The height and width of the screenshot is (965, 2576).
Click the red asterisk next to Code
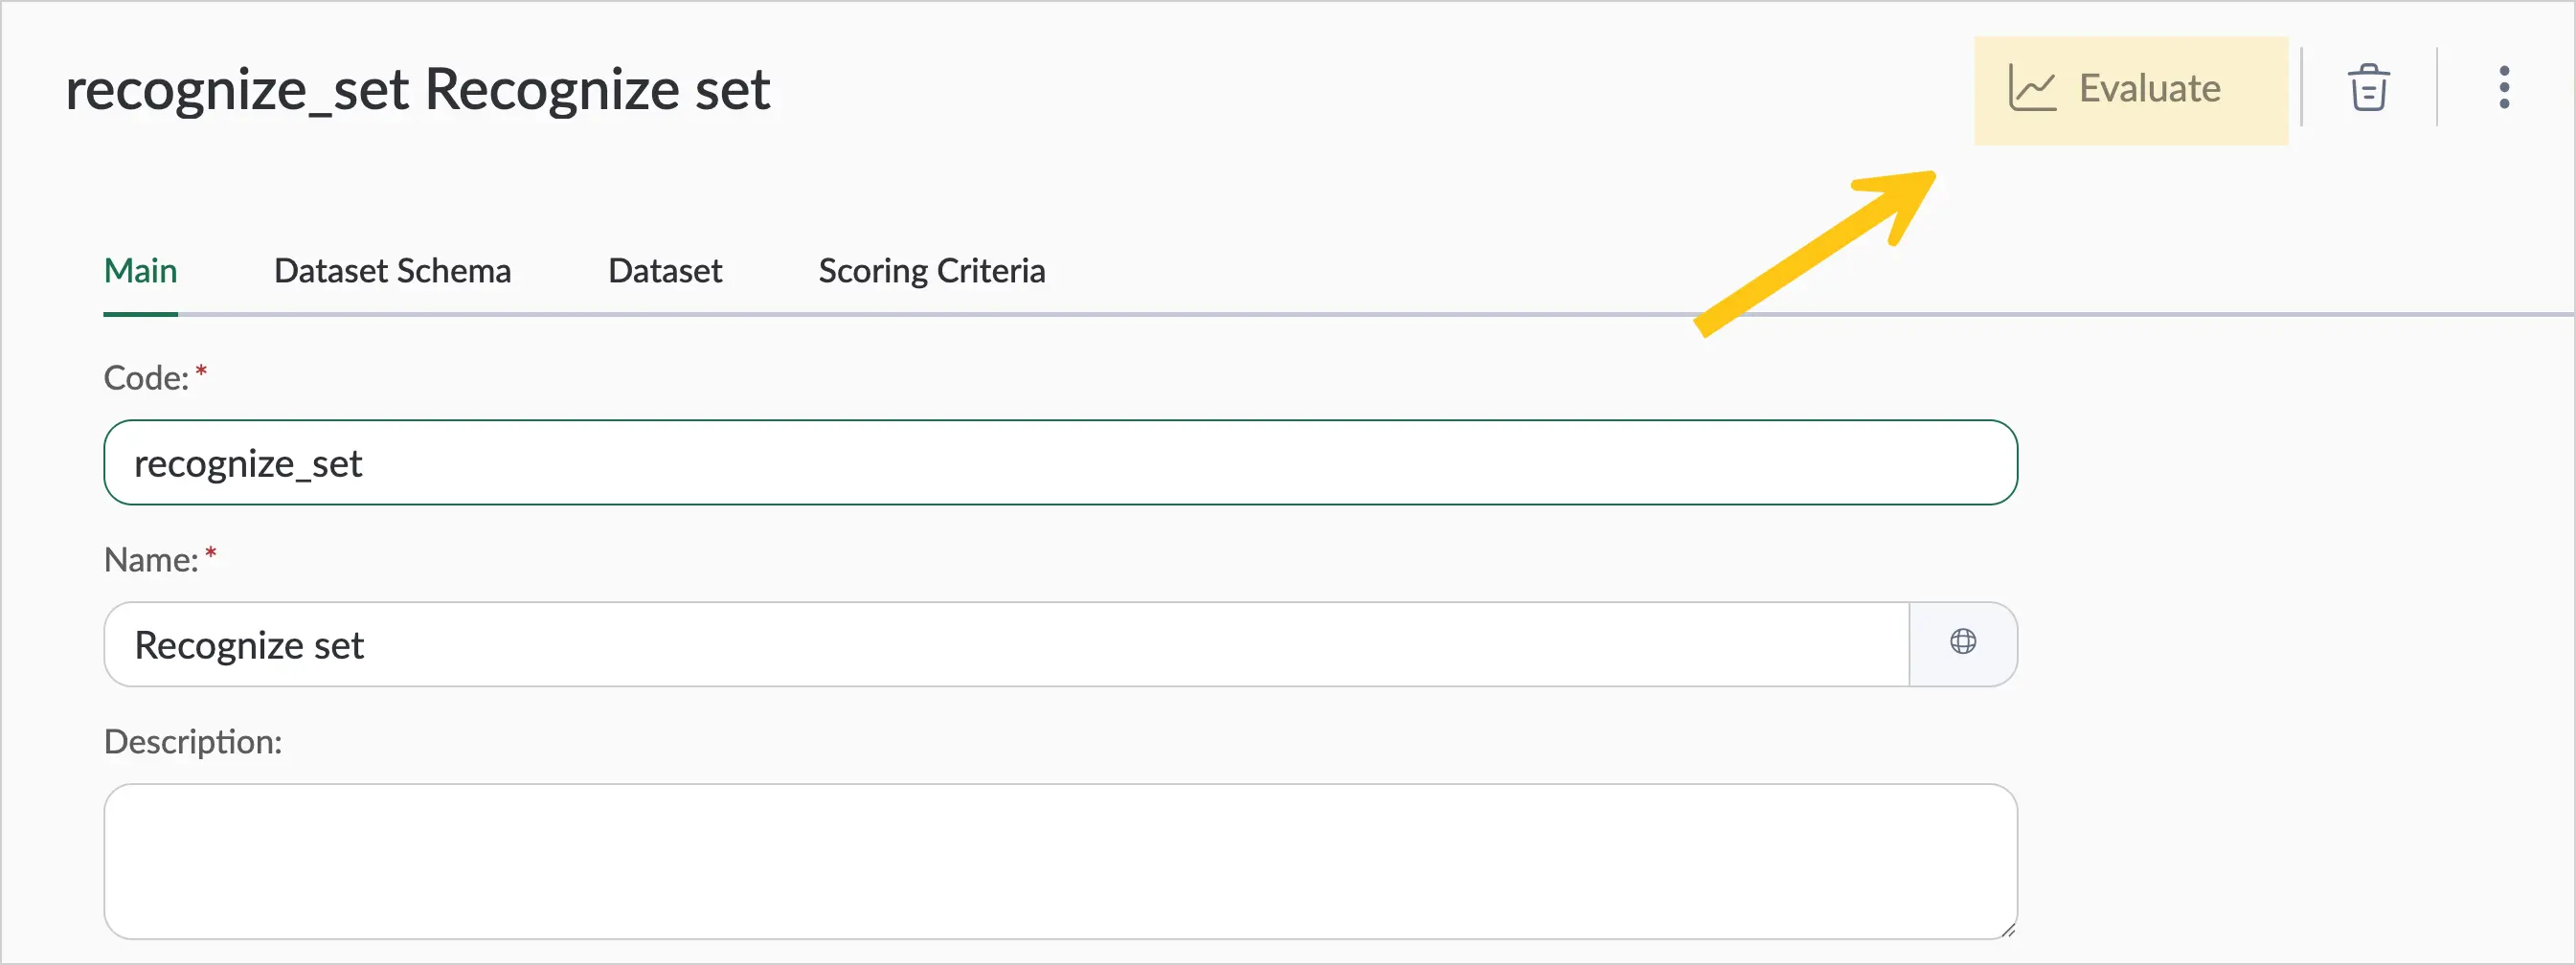pyautogui.click(x=201, y=372)
